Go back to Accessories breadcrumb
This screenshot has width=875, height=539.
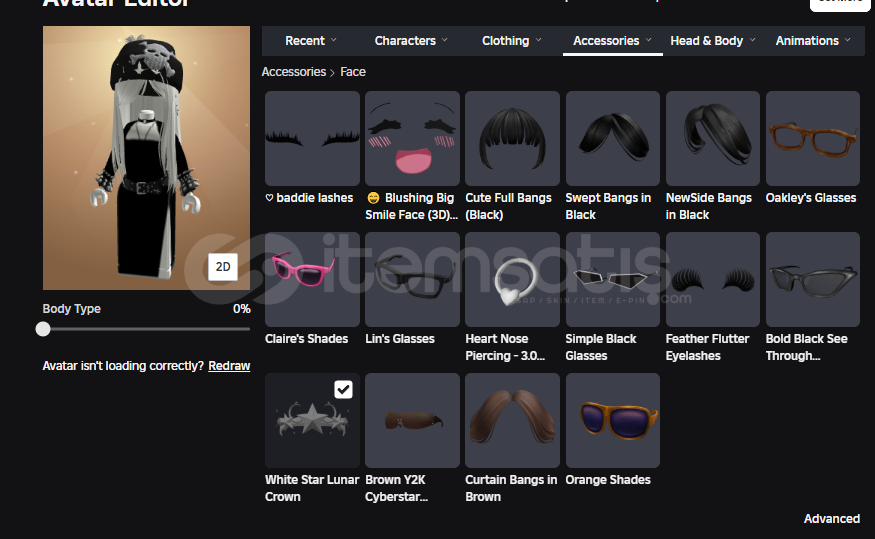point(294,72)
